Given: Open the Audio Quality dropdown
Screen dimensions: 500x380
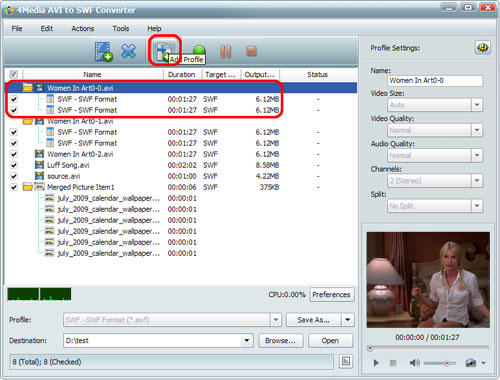Looking at the screenshot, I should [477, 155].
